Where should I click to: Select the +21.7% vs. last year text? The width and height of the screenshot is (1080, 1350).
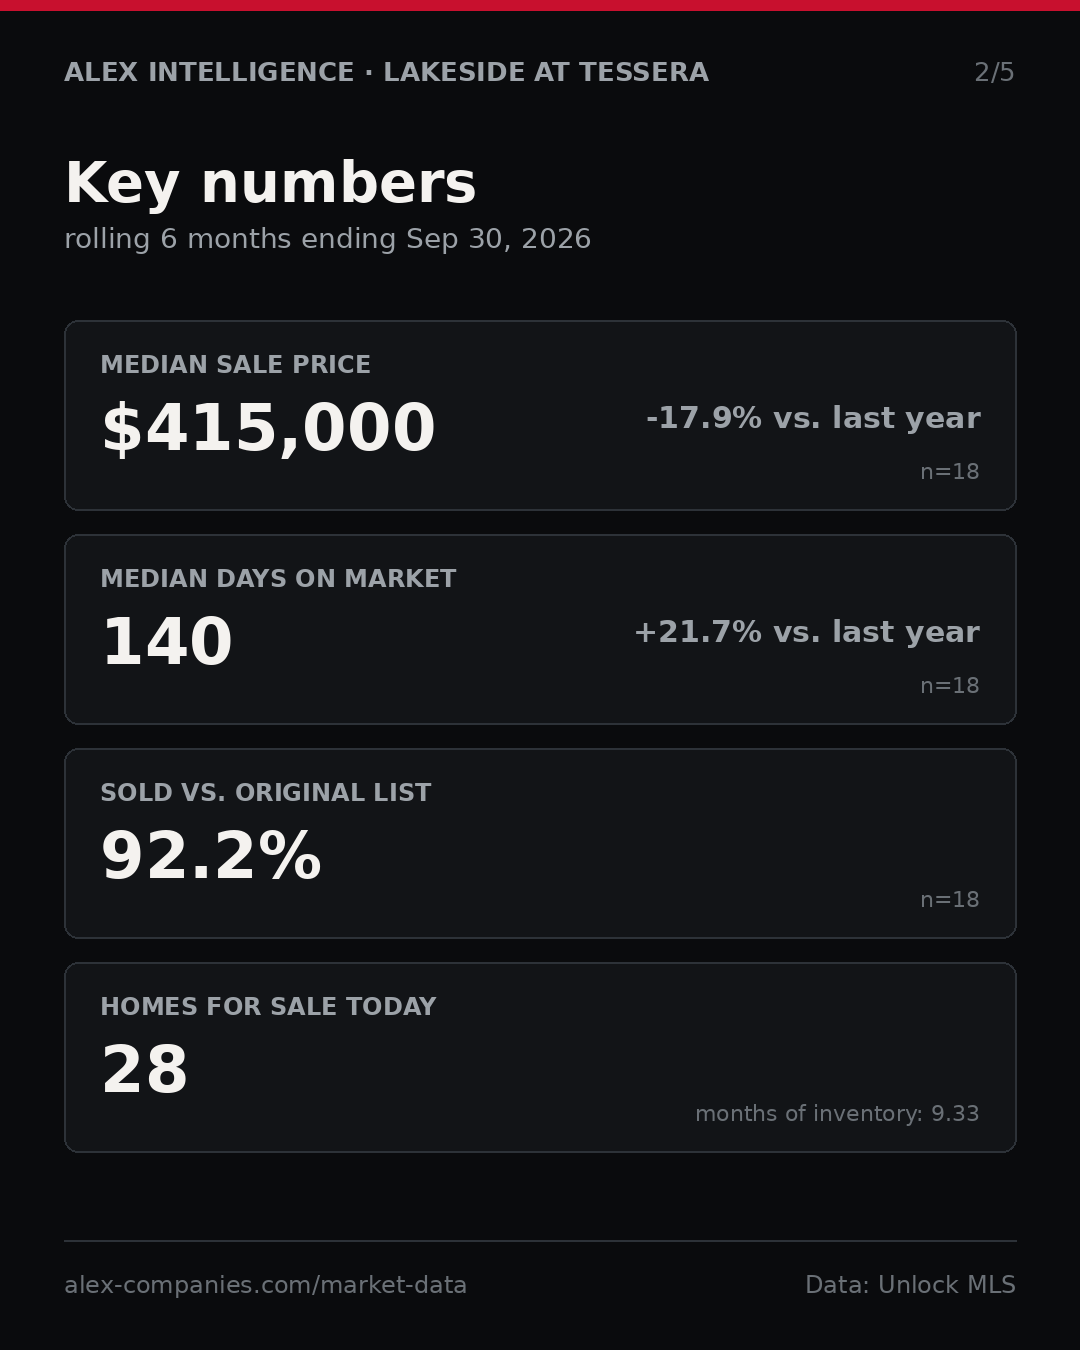806,632
